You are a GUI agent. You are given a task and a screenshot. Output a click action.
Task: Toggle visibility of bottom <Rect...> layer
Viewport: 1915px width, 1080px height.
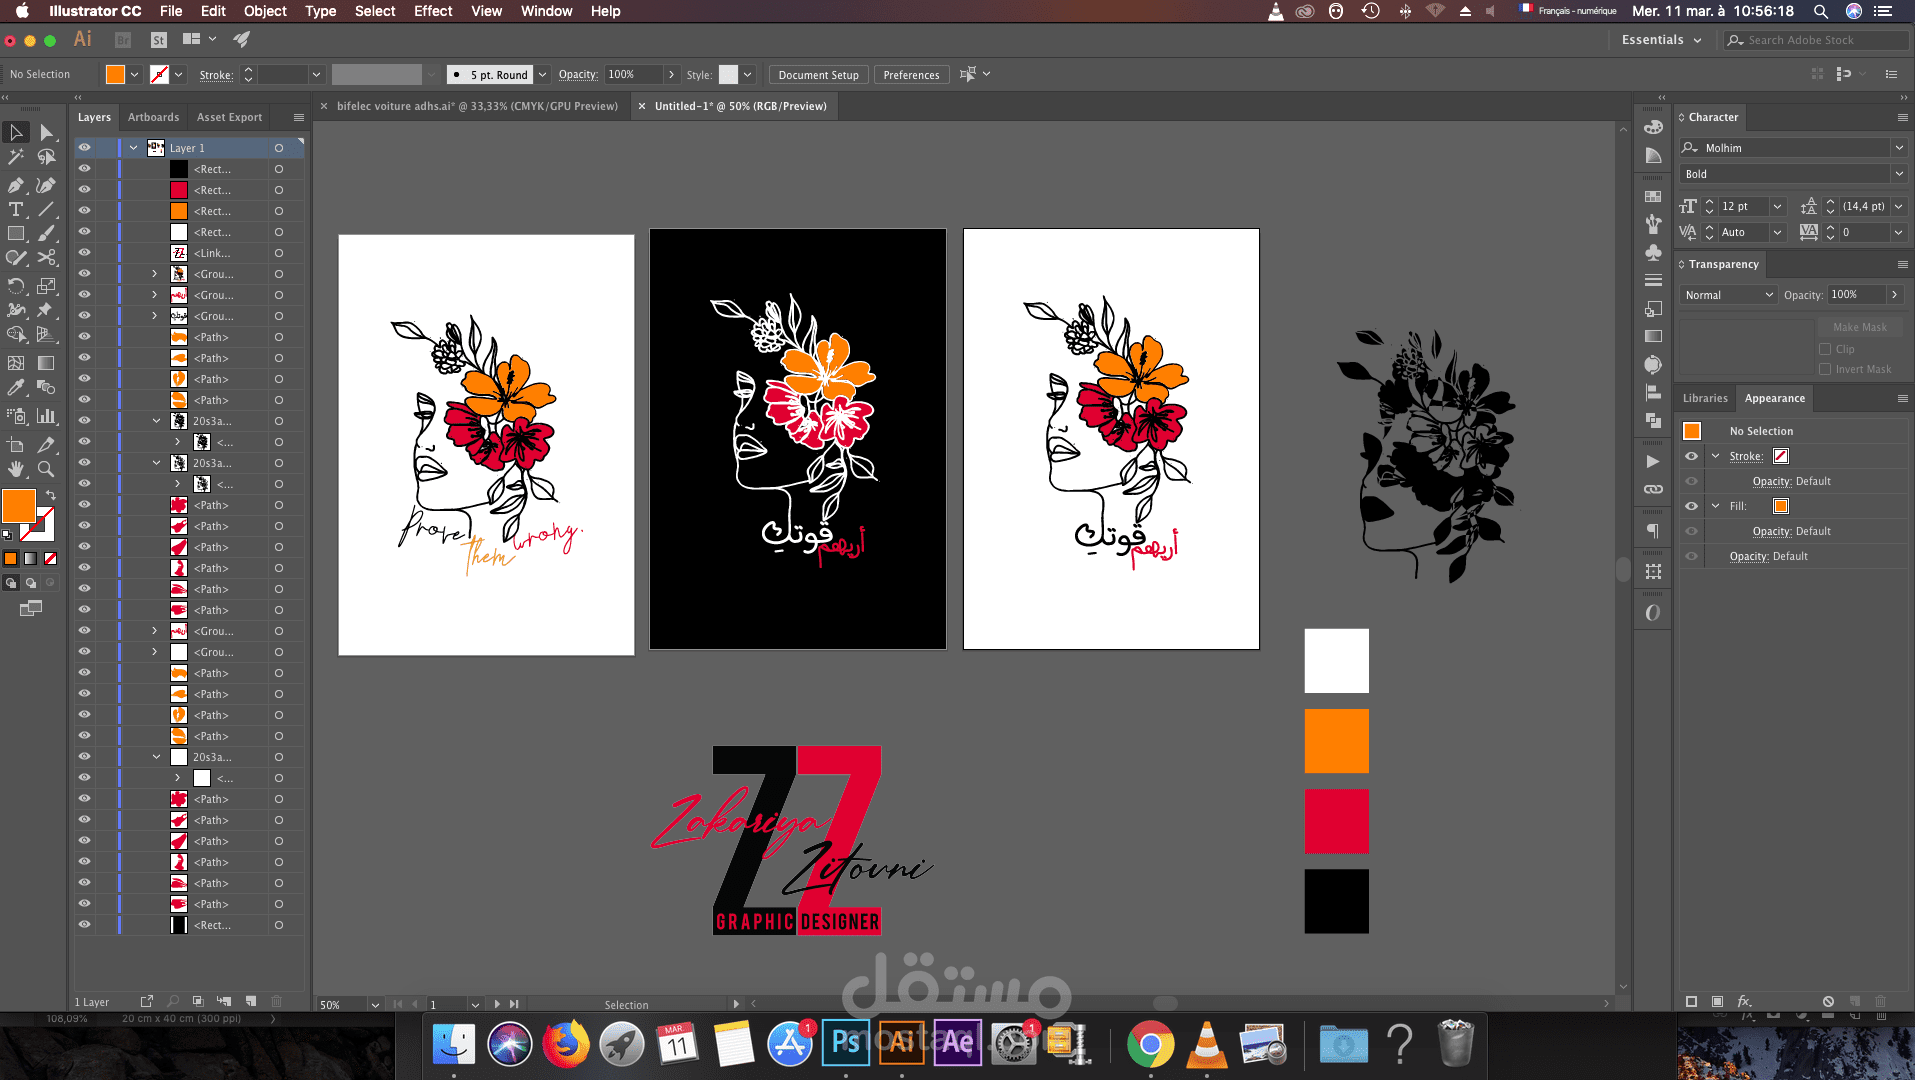click(x=84, y=924)
